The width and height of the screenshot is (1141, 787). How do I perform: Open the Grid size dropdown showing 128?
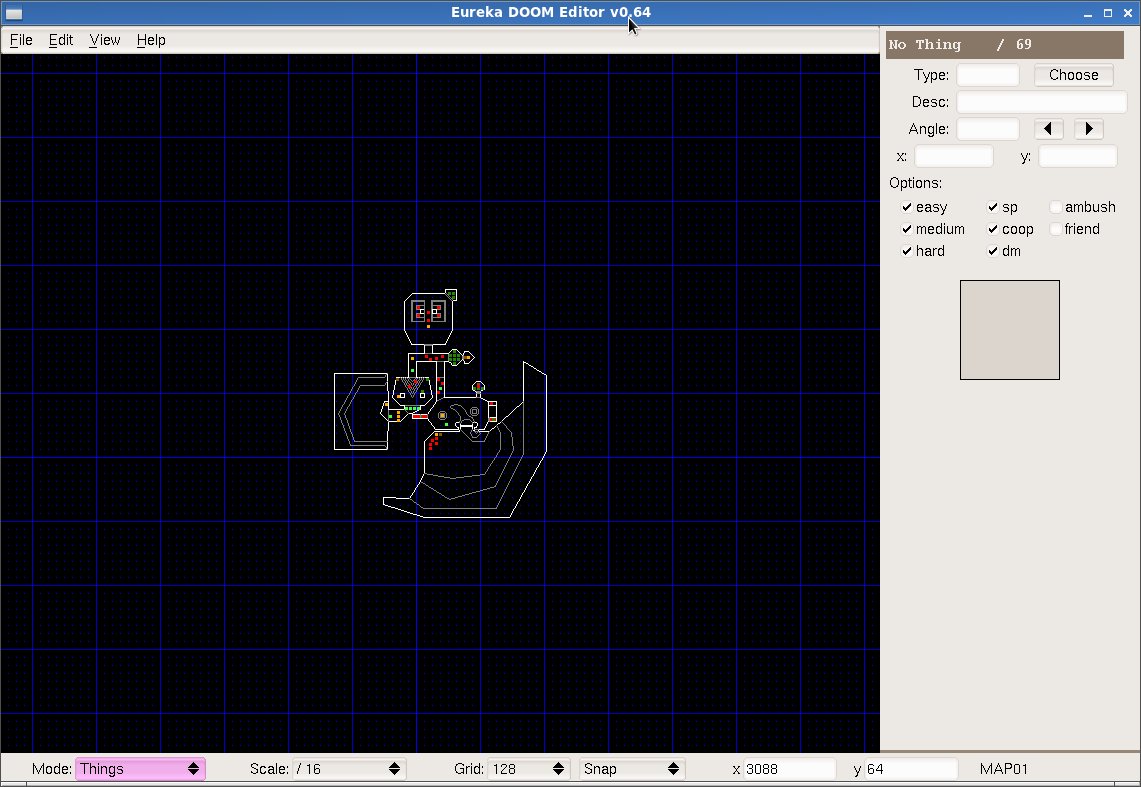point(528,769)
